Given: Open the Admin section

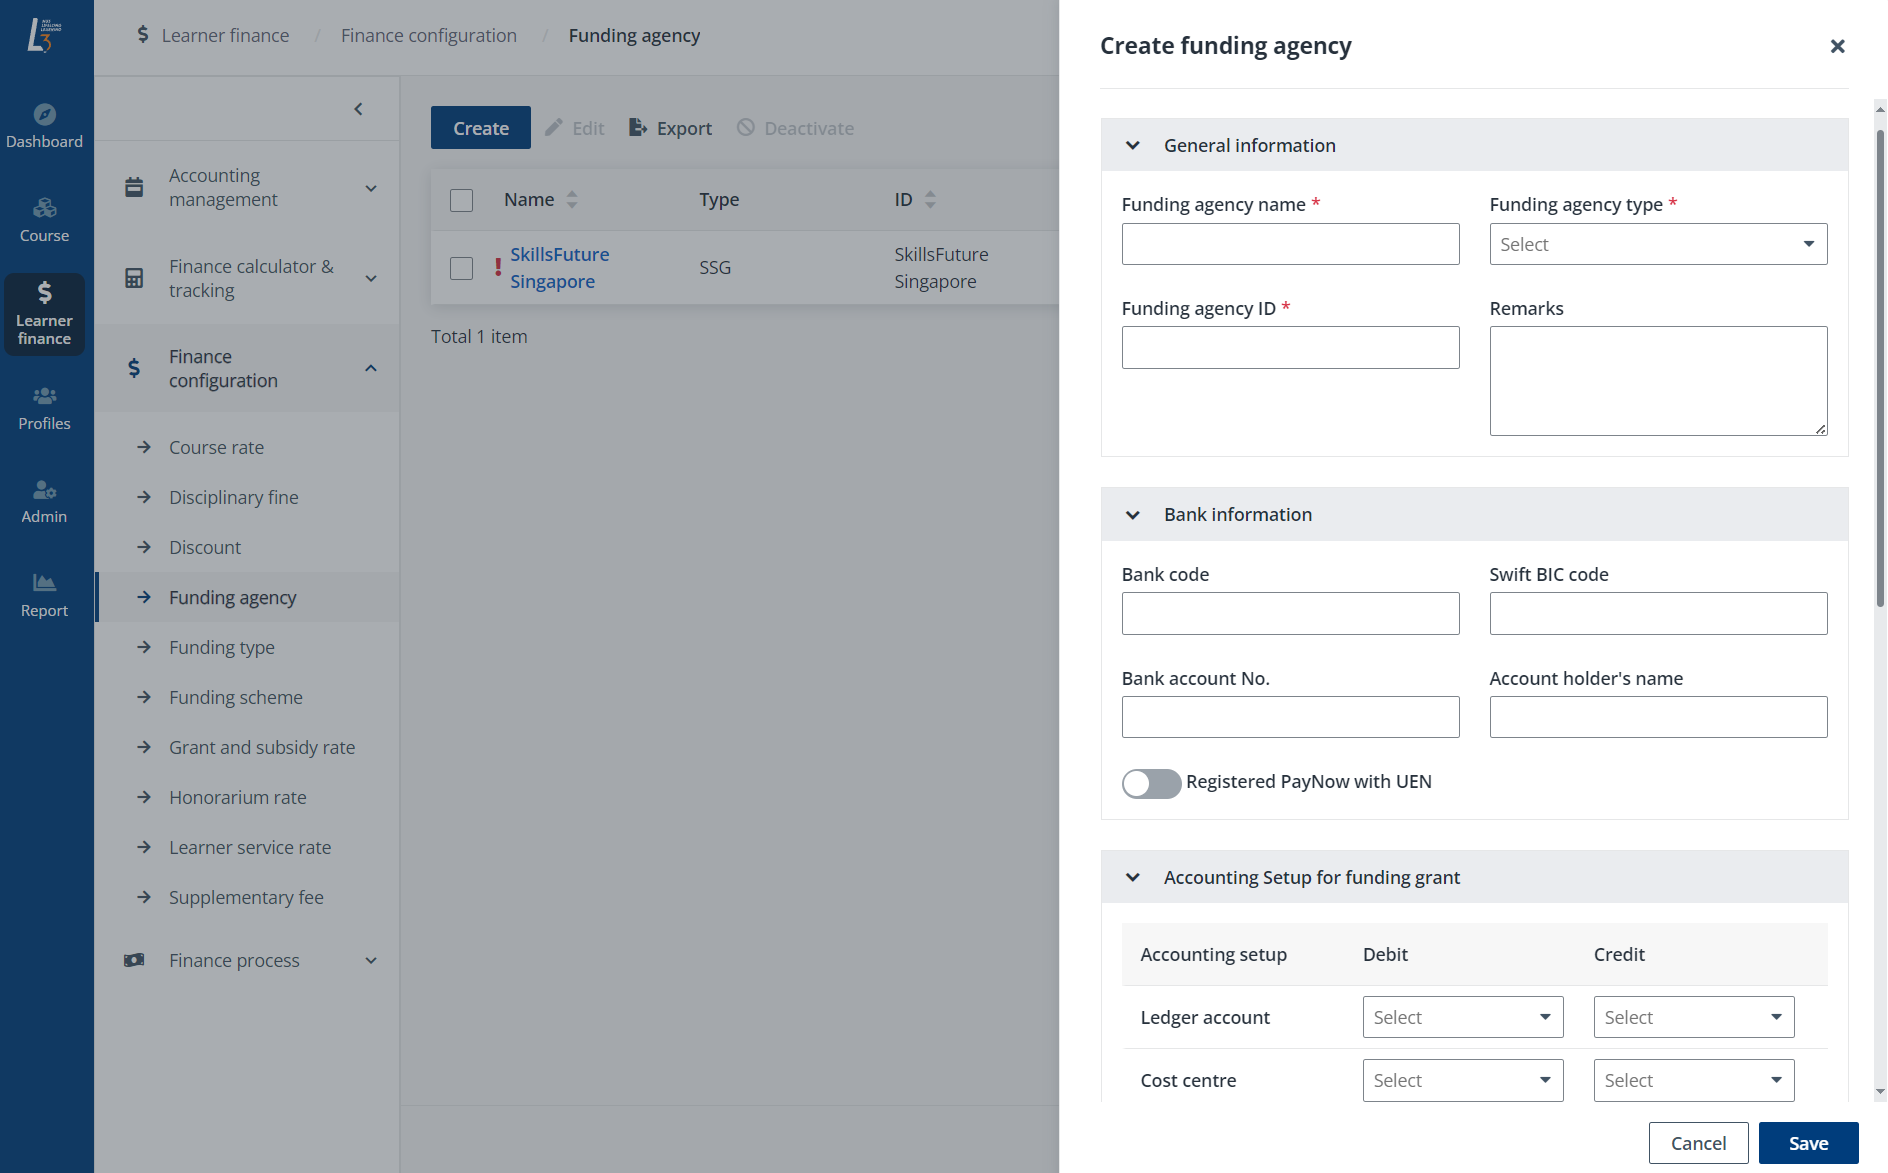Looking at the screenshot, I should (x=45, y=500).
